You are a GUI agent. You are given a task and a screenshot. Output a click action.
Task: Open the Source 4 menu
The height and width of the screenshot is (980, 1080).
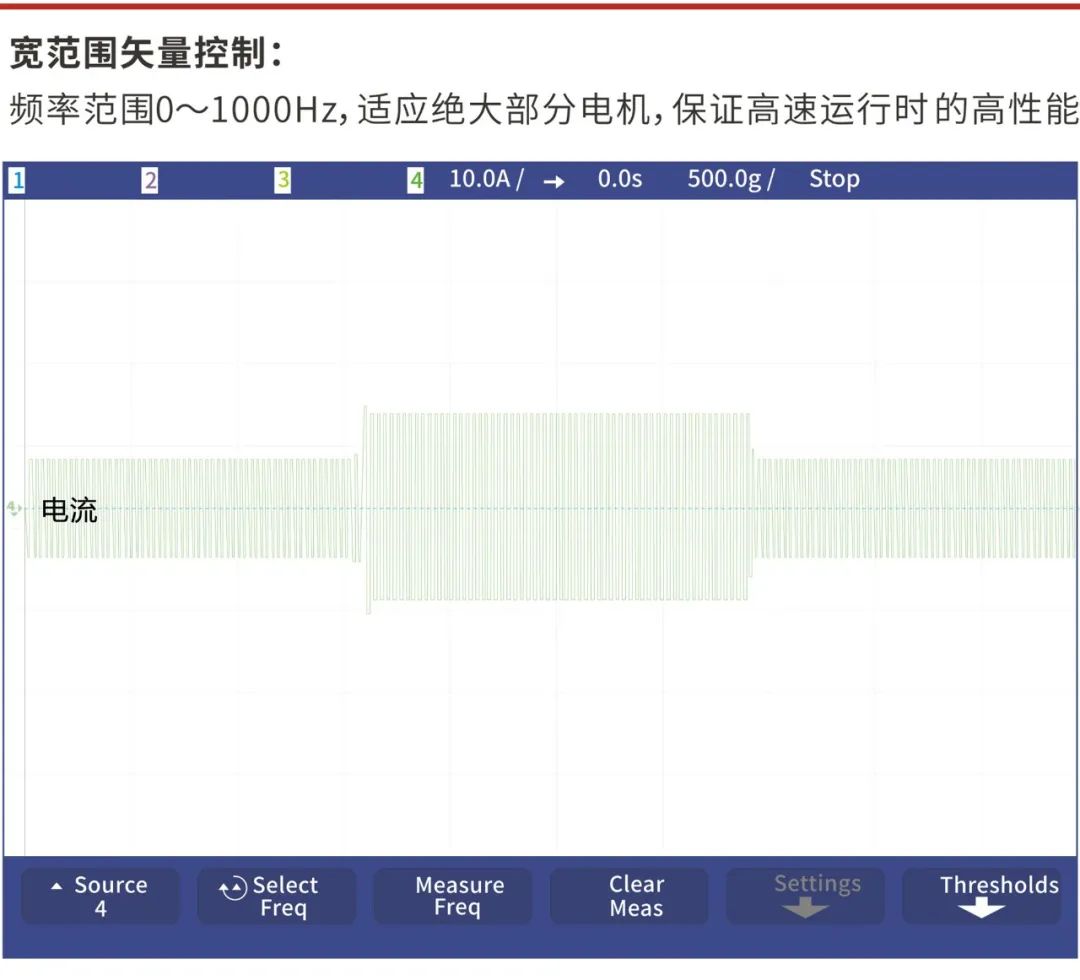click(101, 896)
